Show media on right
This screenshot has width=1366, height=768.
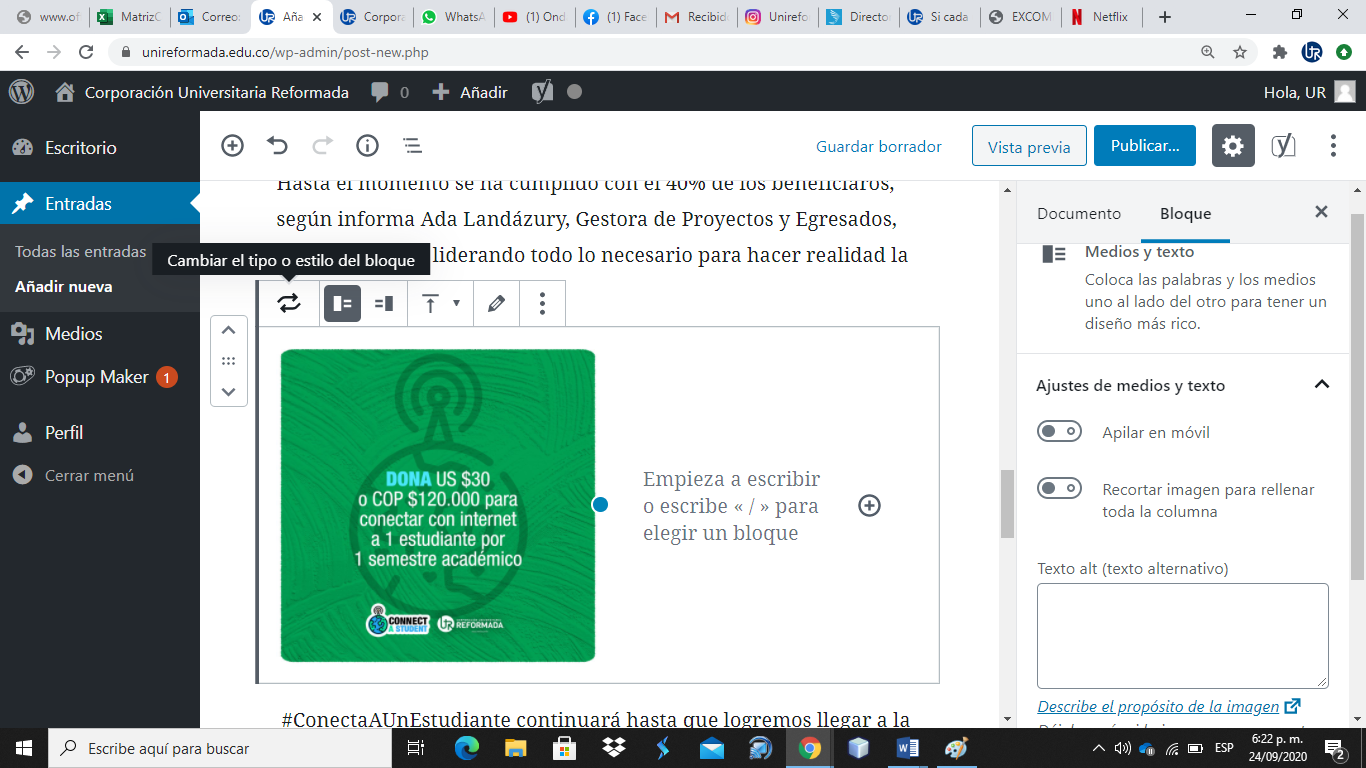point(383,303)
